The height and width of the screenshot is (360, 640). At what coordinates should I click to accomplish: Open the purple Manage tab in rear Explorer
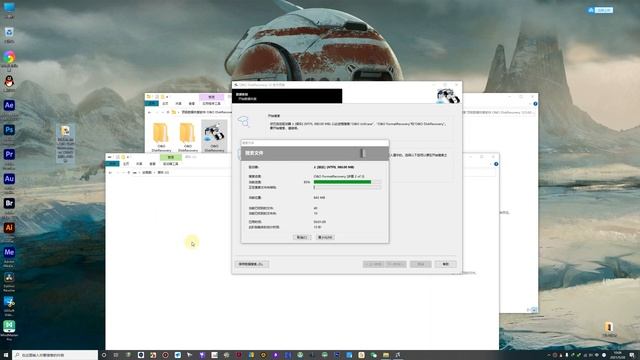[211, 97]
